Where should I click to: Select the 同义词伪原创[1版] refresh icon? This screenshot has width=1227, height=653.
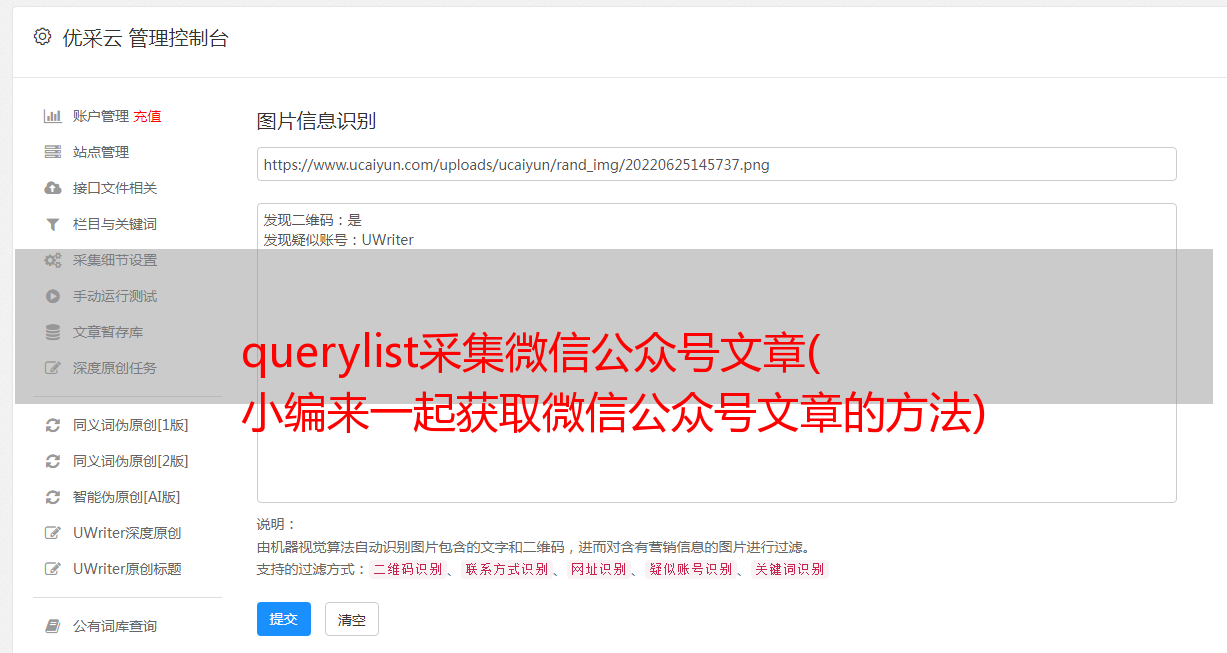coord(53,425)
